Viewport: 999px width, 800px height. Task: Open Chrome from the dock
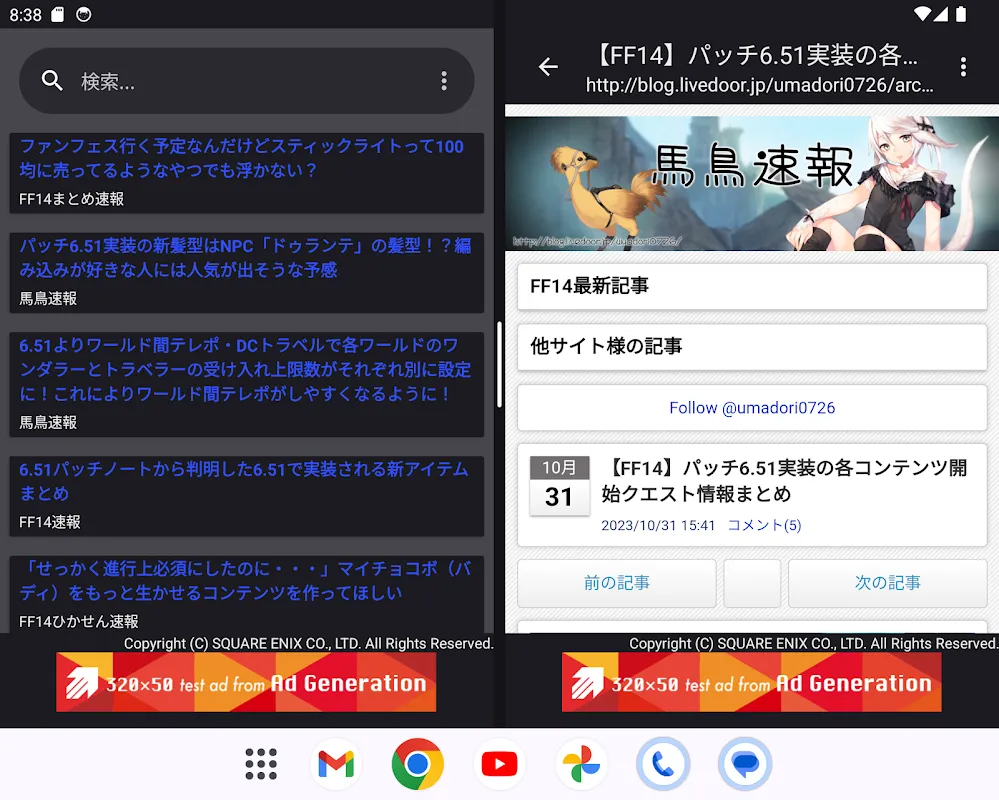[418, 764]
